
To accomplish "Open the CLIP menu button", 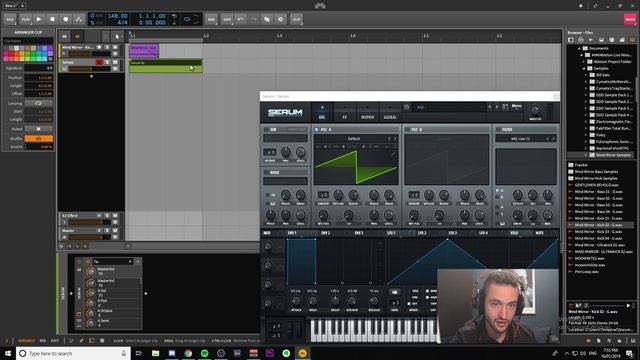I will click(x=296, y=19).
